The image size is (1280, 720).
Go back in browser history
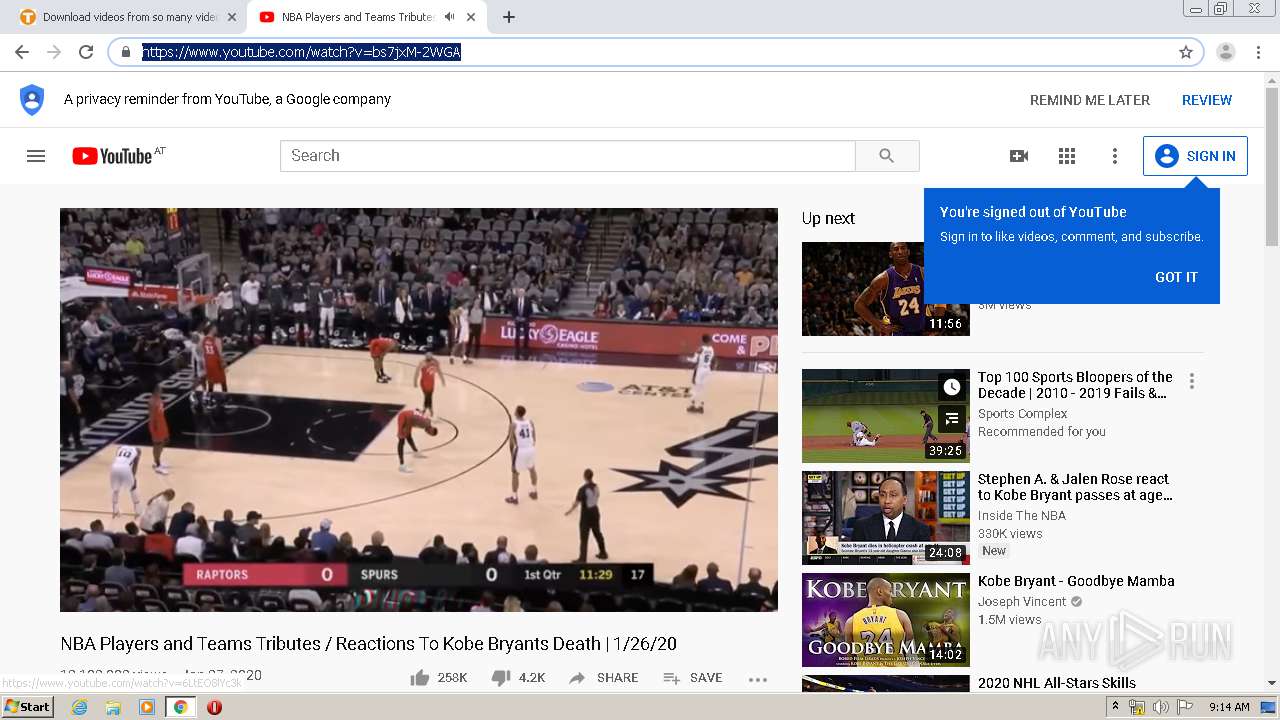coord(22,52)
